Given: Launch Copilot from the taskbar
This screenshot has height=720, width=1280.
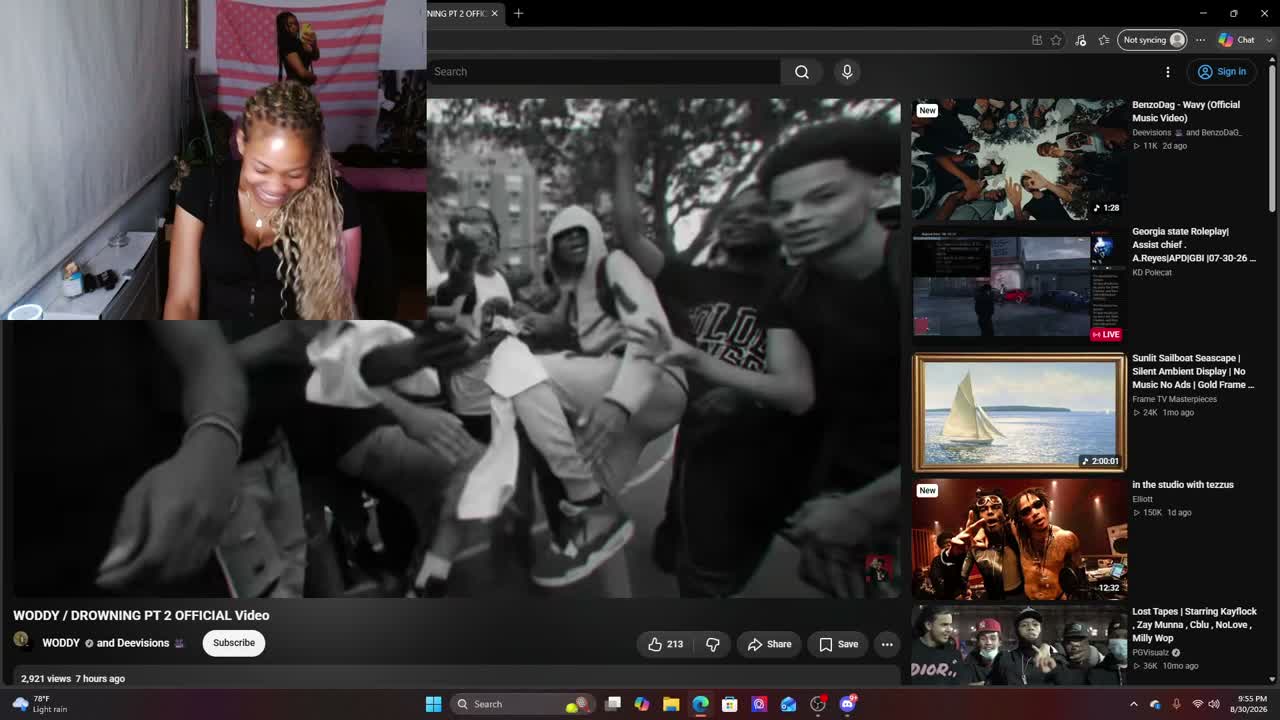Looking at the screenshot, I should click(x=642, y=704).
